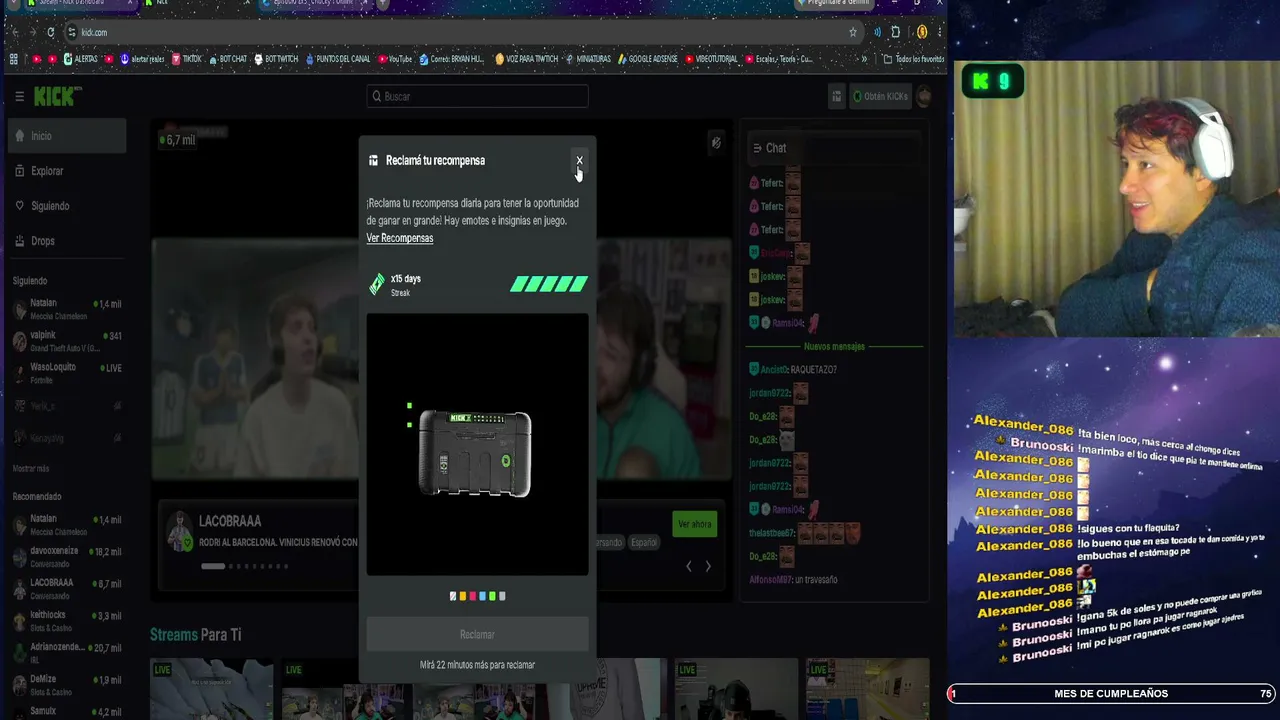Open recommended channel davooxeneize
The width and height of the screenshot is (1280, 720).
66,557
